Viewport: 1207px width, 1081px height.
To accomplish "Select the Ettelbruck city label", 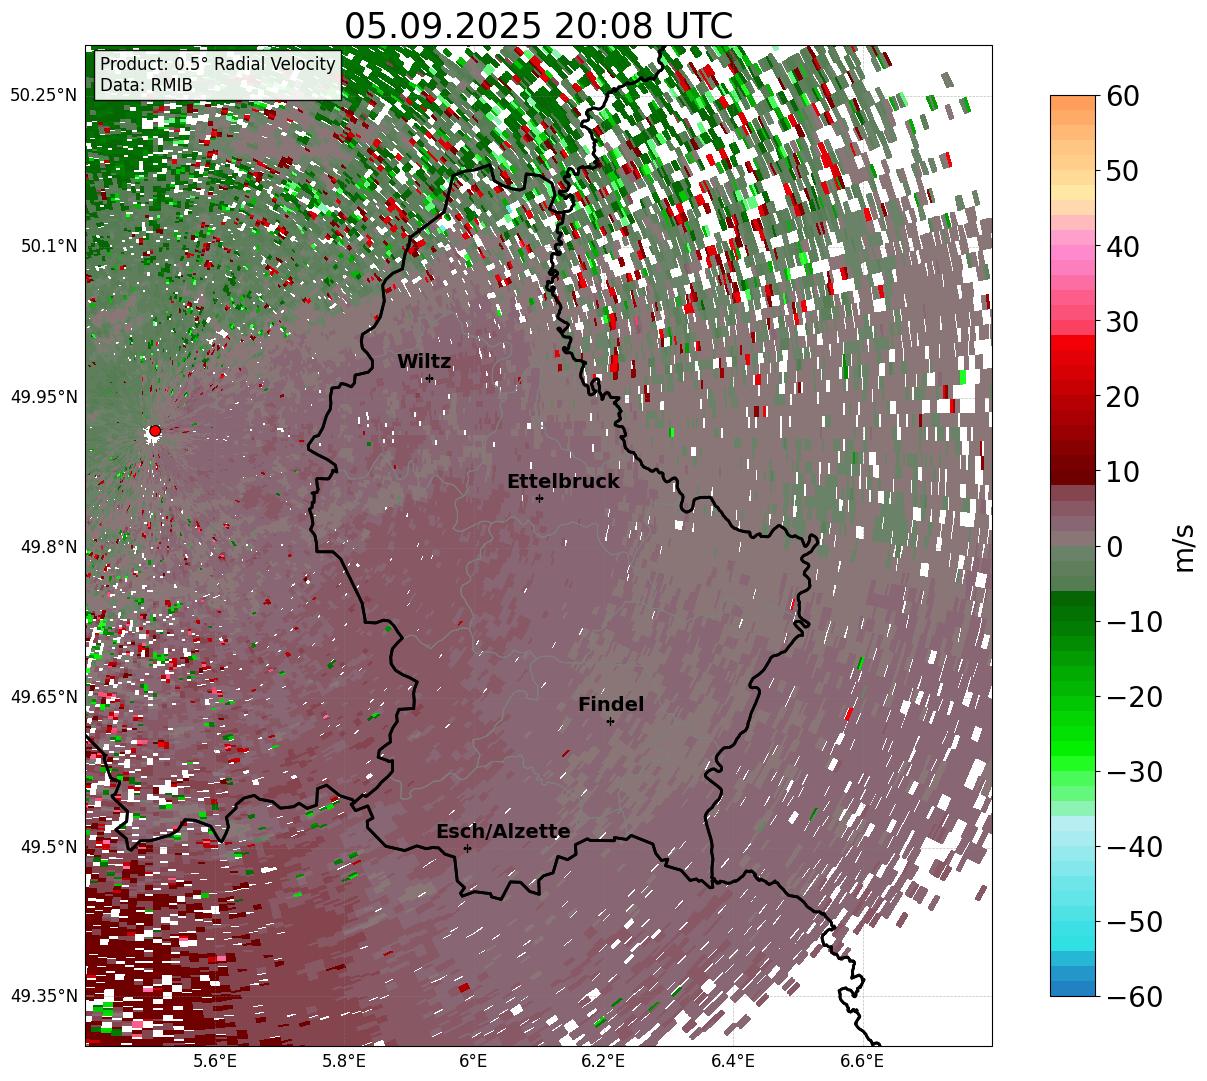I will 563,482.
